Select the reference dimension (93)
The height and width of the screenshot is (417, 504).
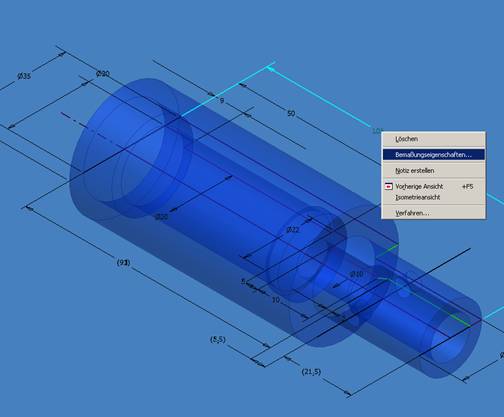coord(123,263)
